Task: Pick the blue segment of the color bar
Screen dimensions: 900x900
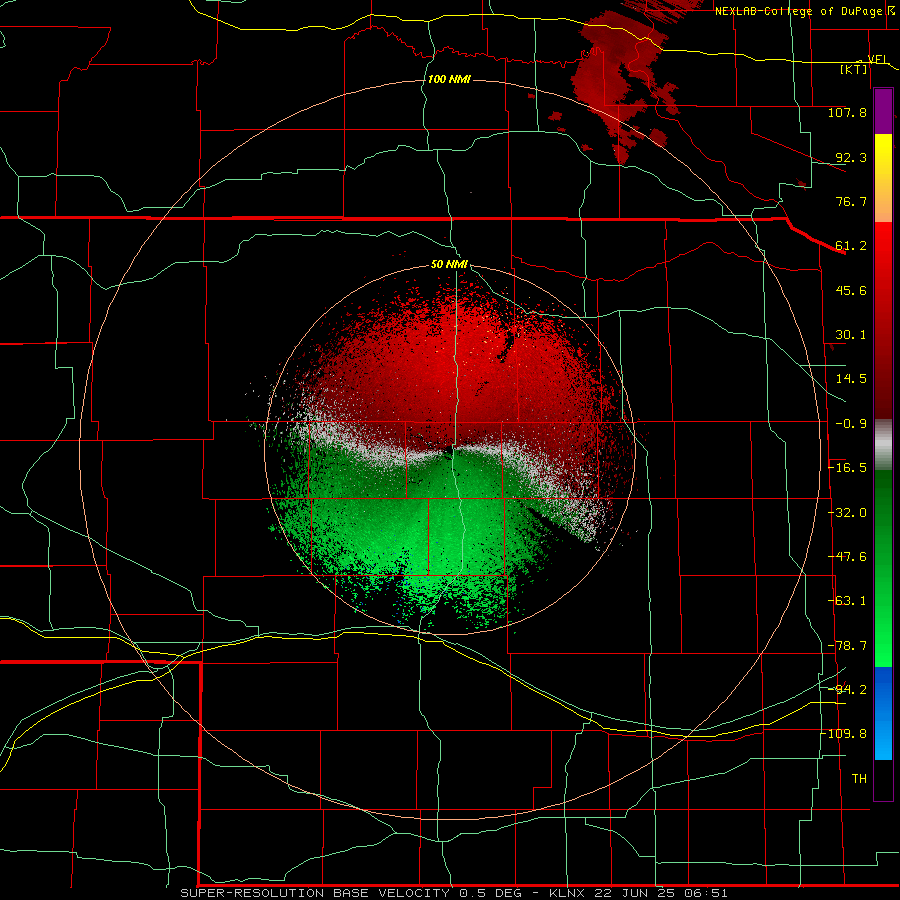Action: tap(883, 713)
